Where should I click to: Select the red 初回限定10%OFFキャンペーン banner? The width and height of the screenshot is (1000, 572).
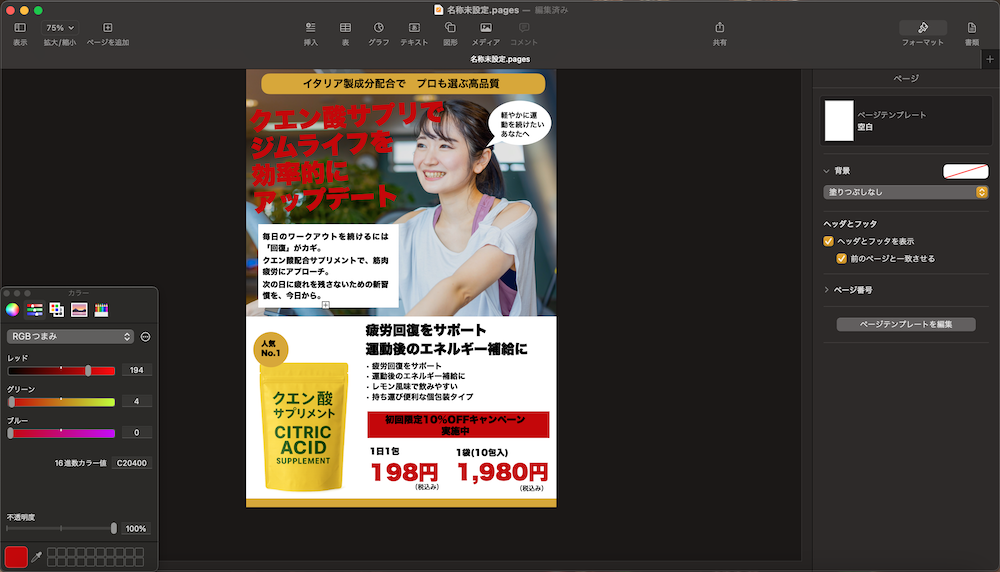pyautogui.click(x=458, y=425)
